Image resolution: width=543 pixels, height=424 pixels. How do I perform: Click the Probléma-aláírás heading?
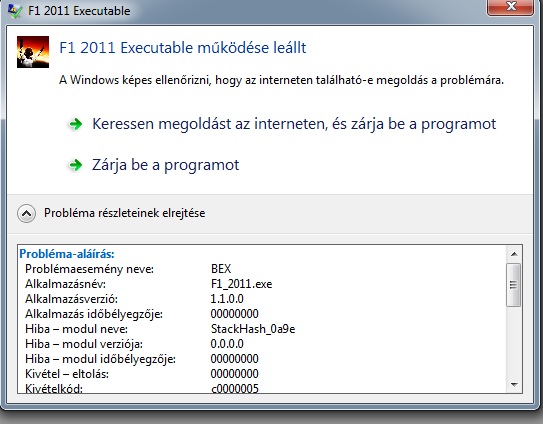click(67, 254)
